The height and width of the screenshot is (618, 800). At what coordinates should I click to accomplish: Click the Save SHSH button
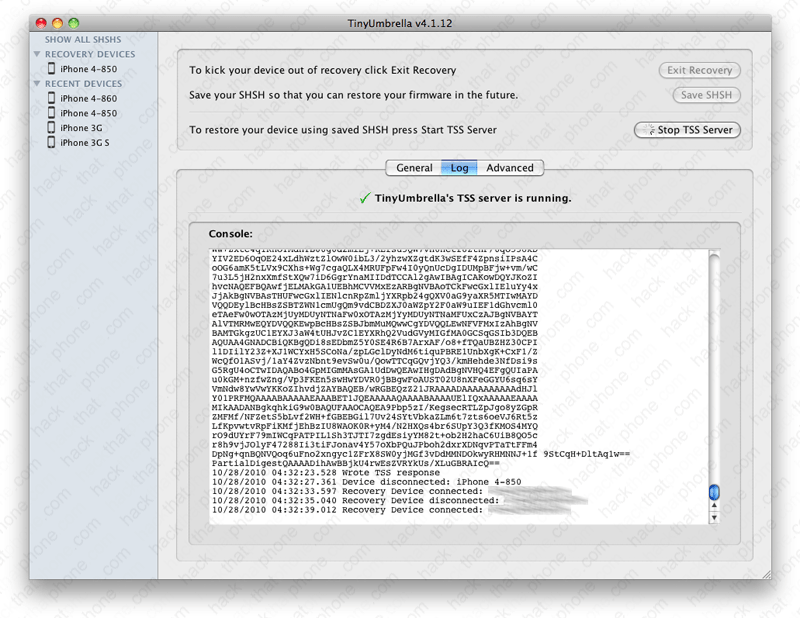point(705,95)
